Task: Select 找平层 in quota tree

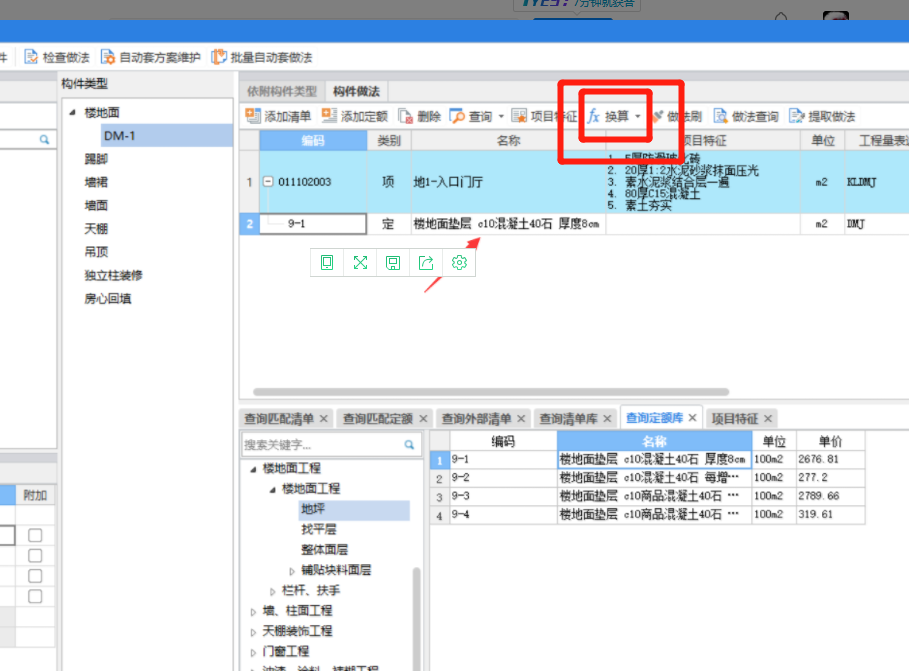Action: pyautogui.click(x=319, y=529)
